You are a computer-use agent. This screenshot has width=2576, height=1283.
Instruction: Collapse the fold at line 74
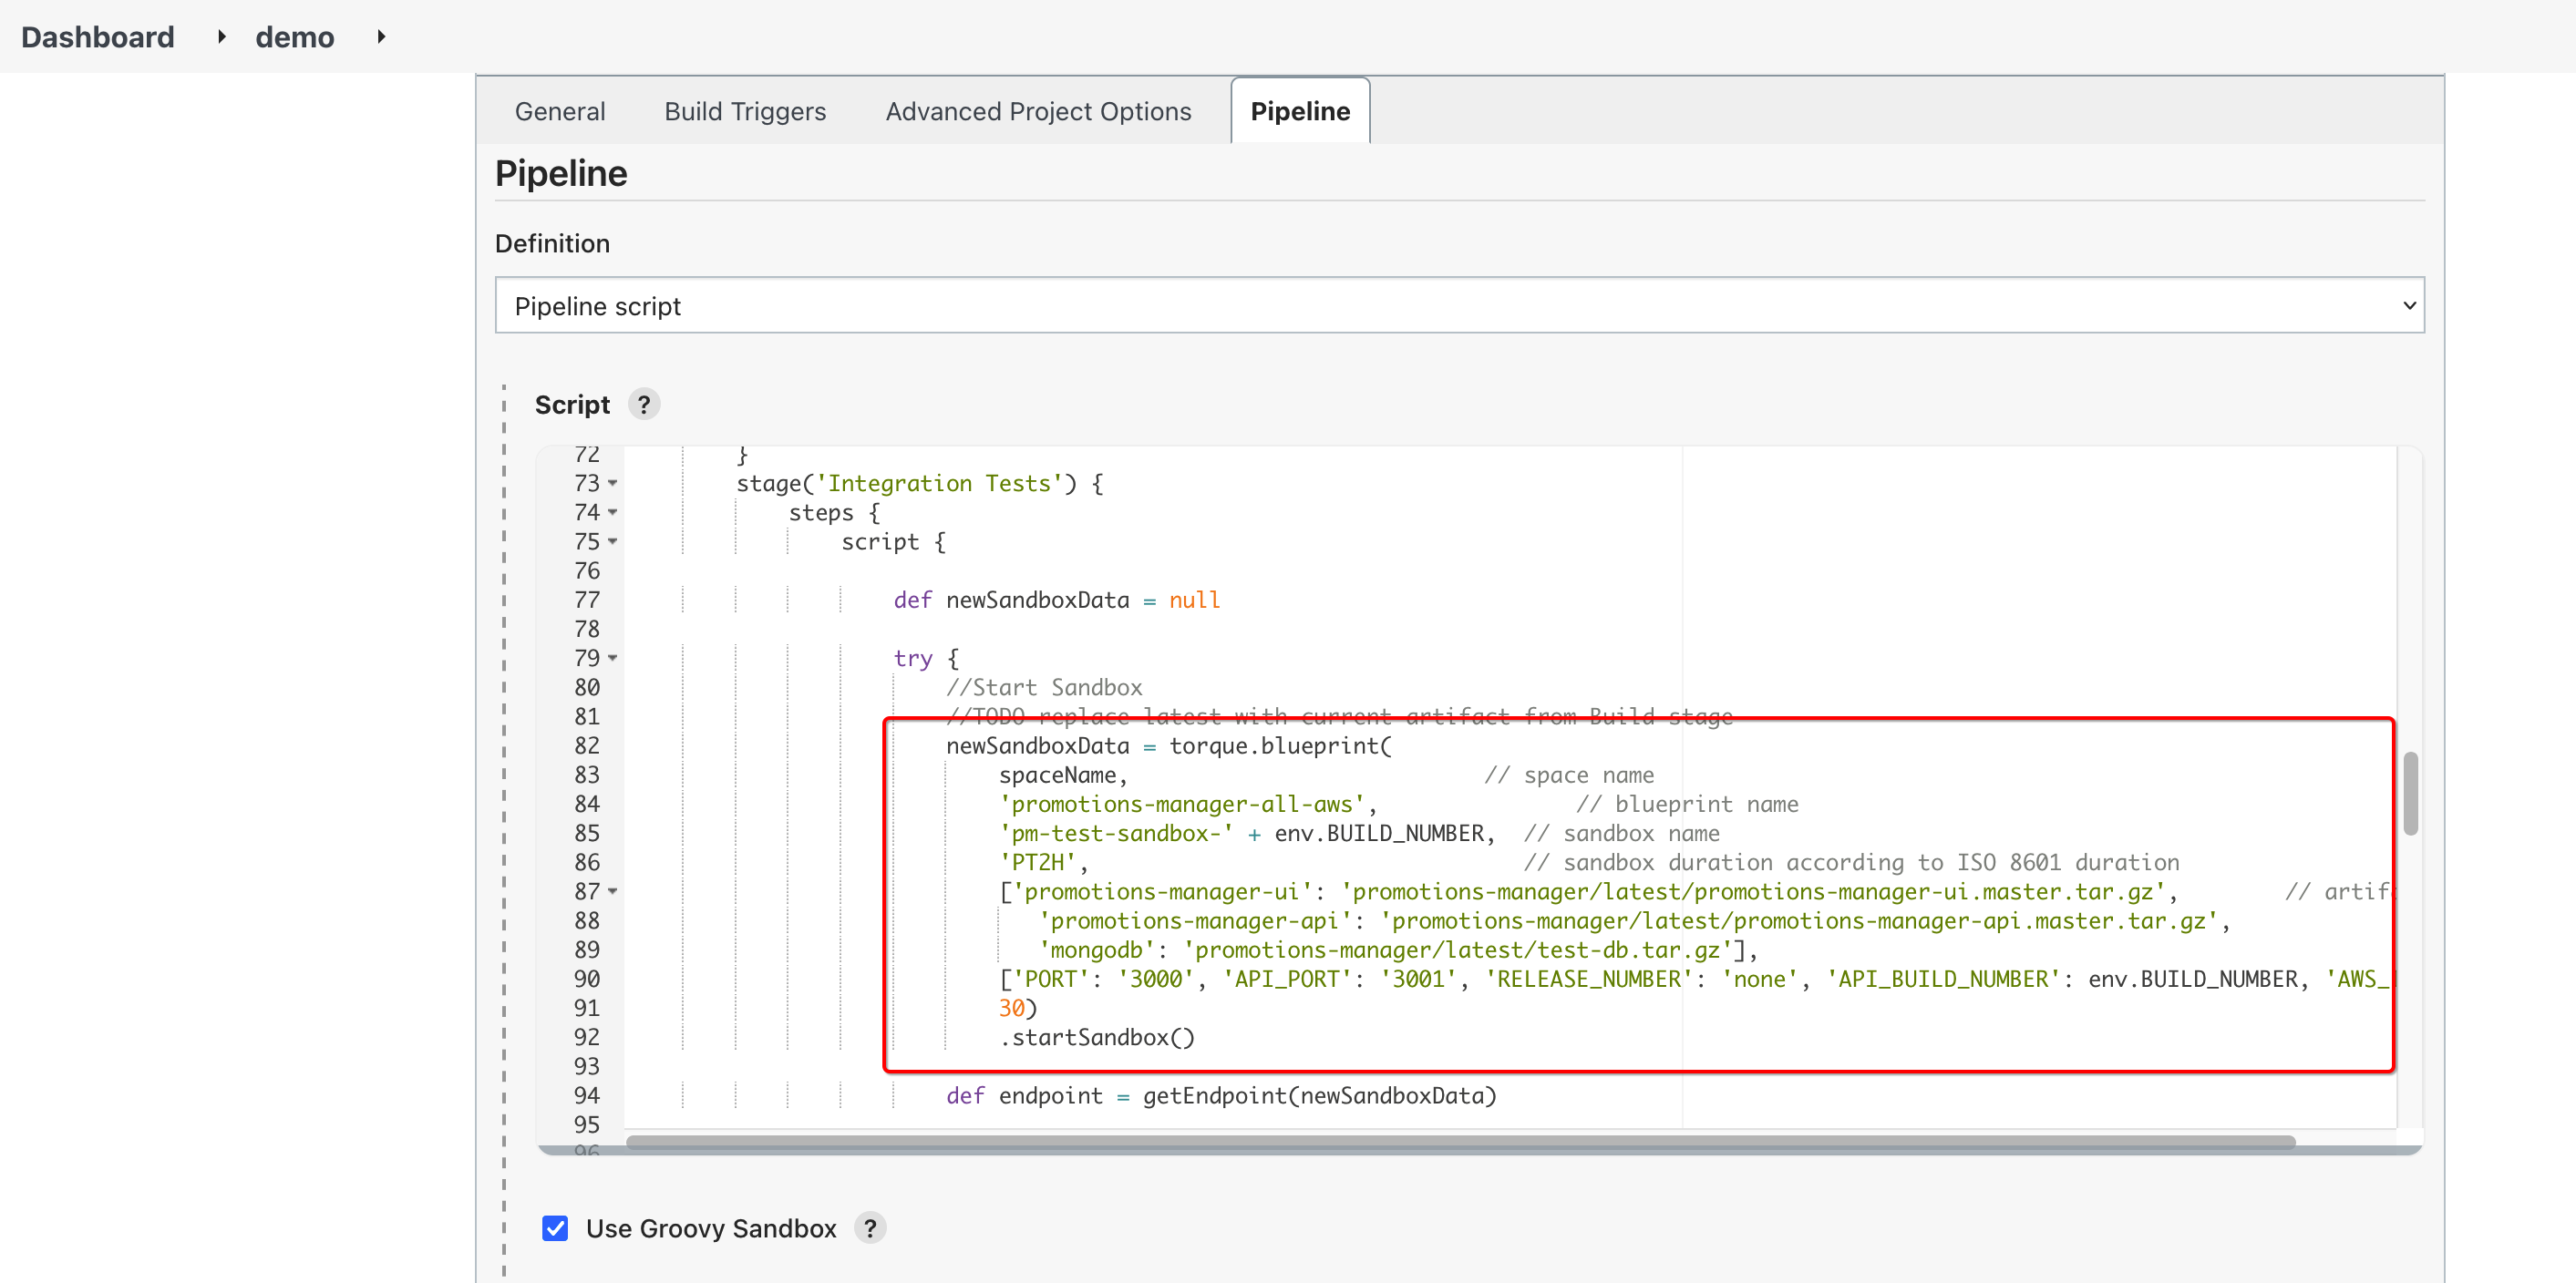[x=613, y=513]
